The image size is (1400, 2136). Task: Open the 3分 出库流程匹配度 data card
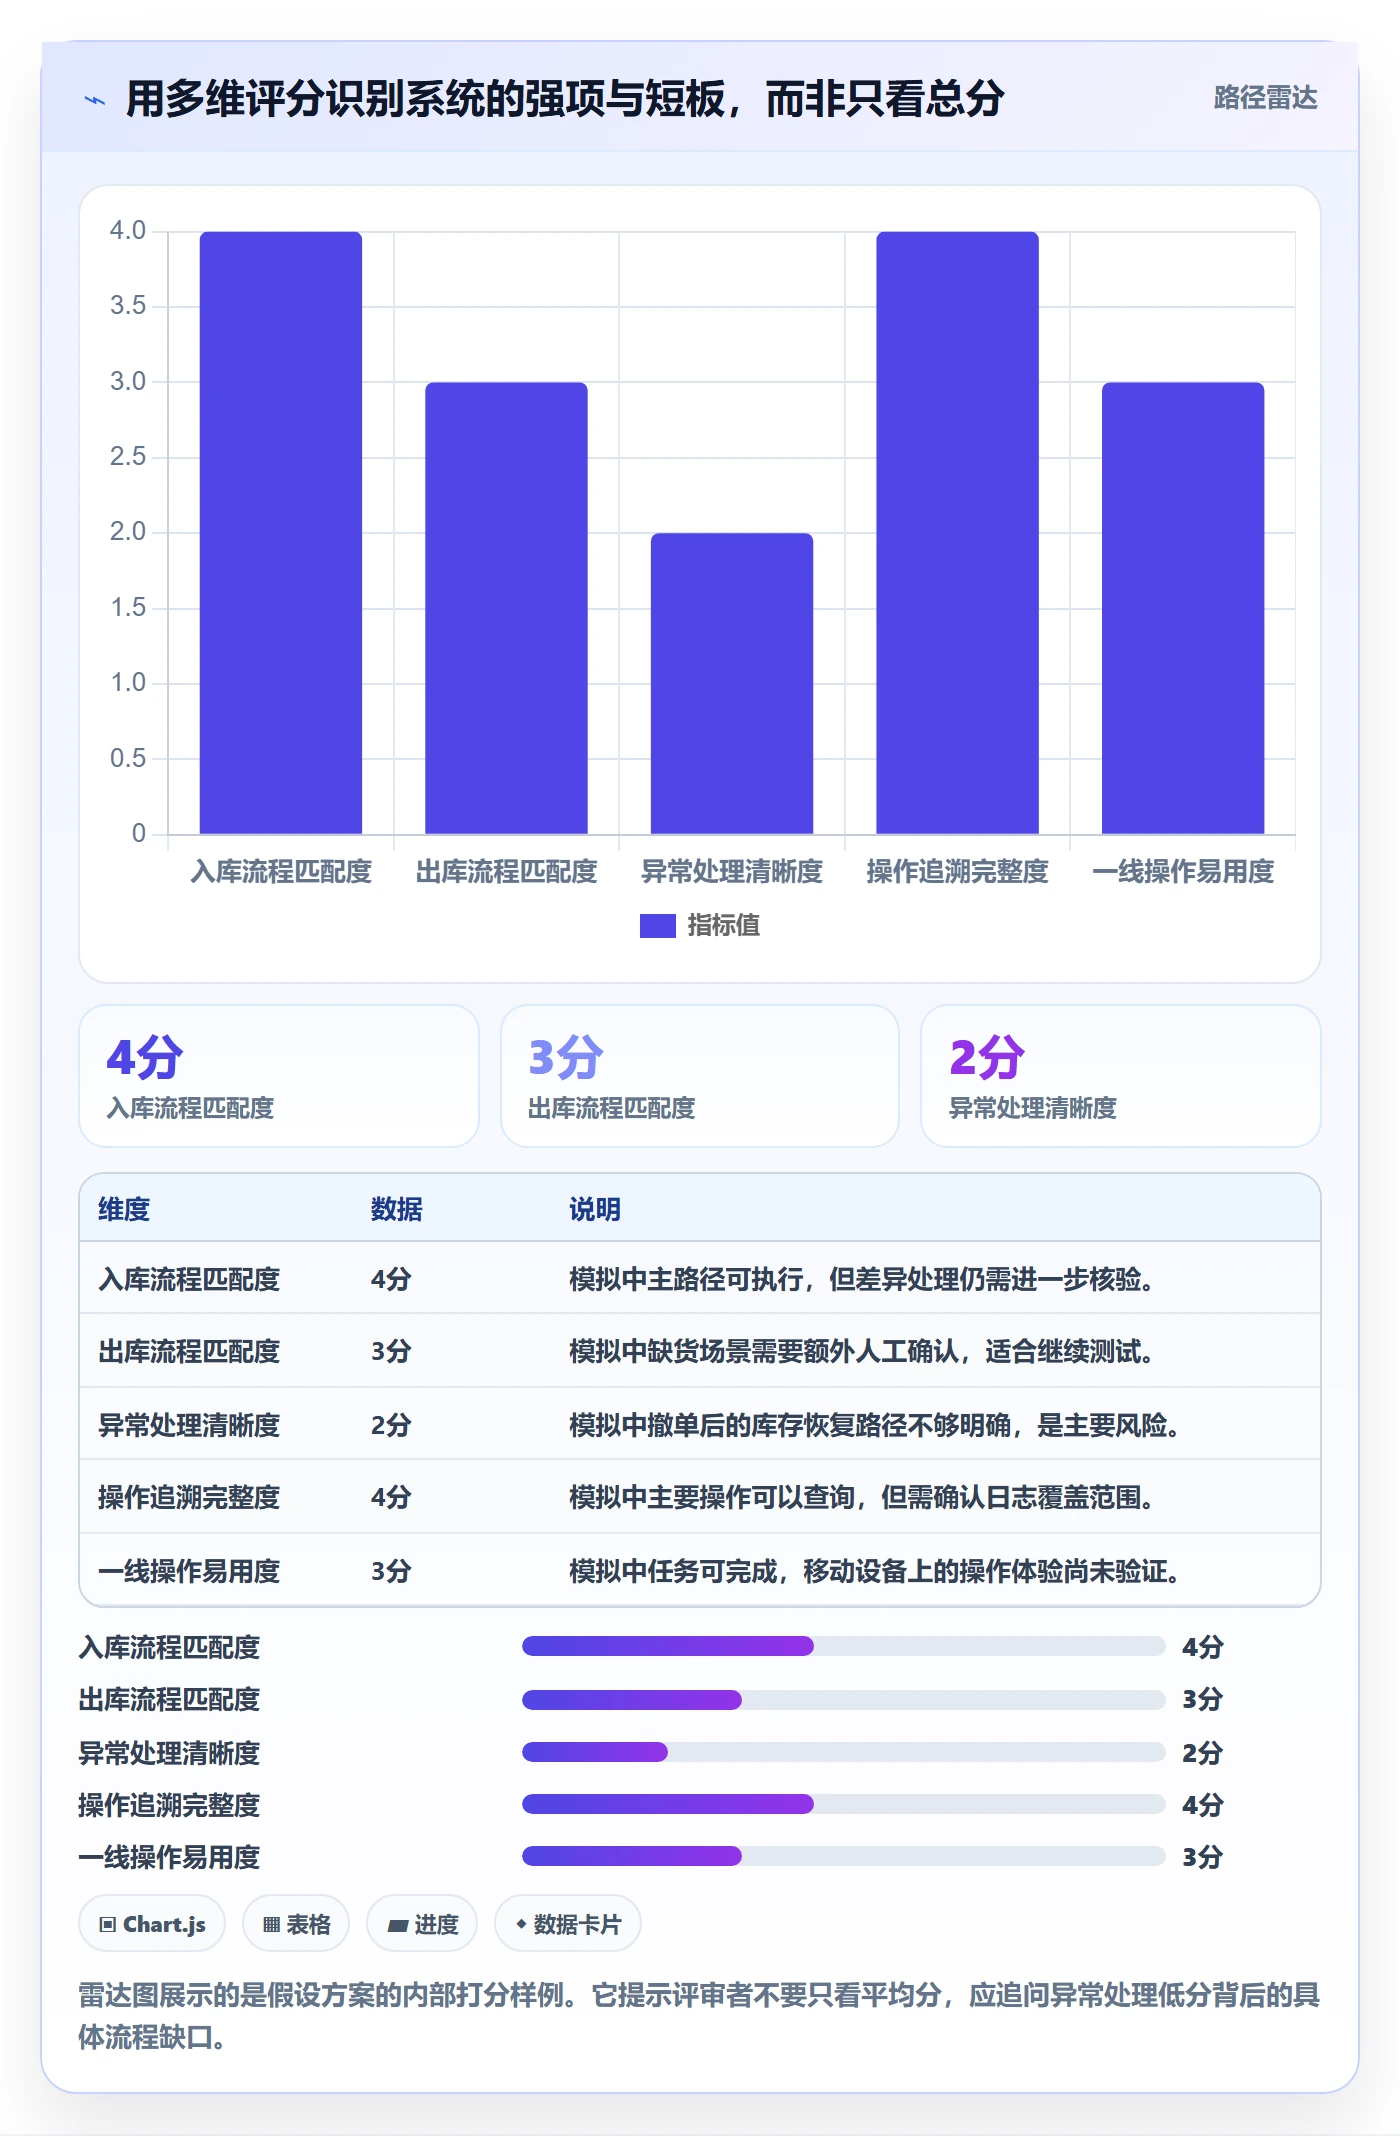(x=700, y=1076)
